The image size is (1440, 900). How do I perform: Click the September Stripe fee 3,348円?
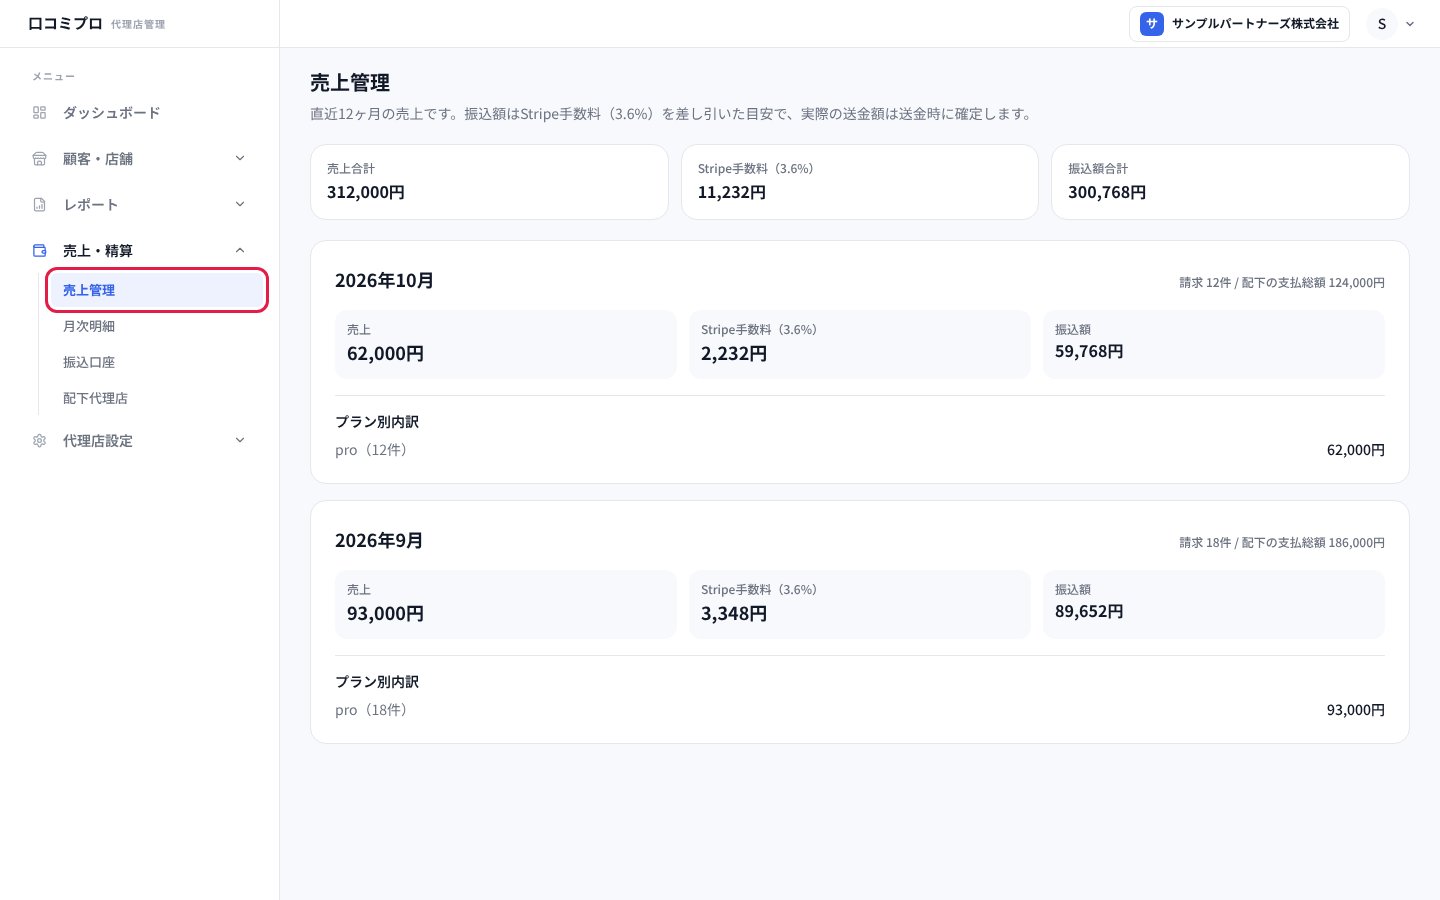(x=734, y=614)
